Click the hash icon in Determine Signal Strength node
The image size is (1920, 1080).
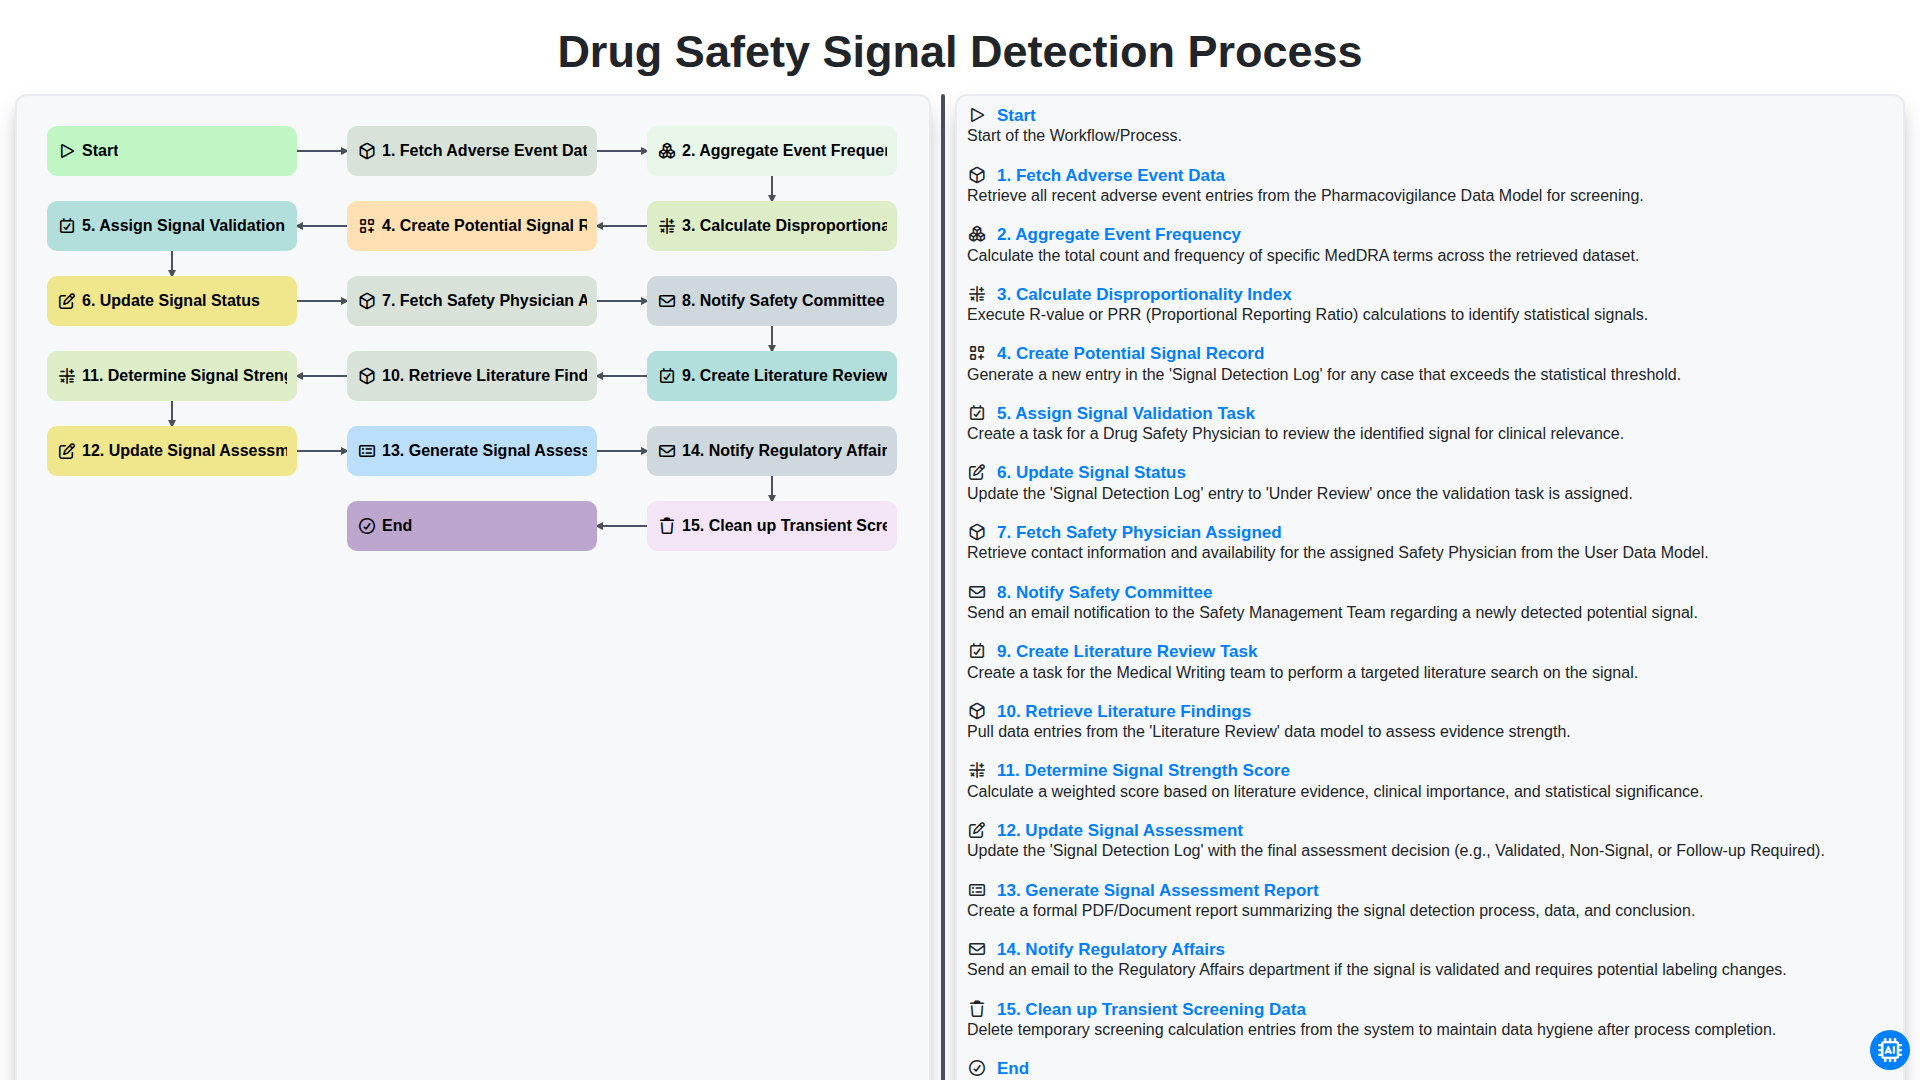(x=67, y=376)
